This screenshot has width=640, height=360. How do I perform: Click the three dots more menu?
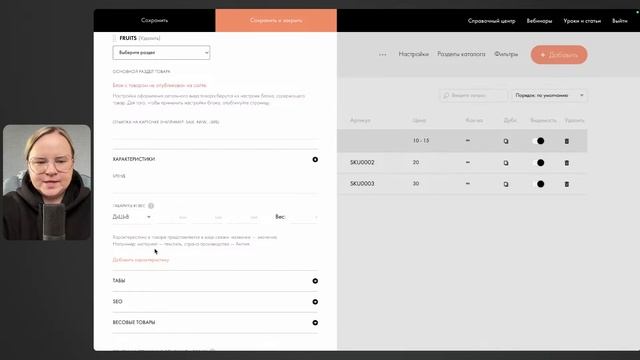[x=382, y=54]
